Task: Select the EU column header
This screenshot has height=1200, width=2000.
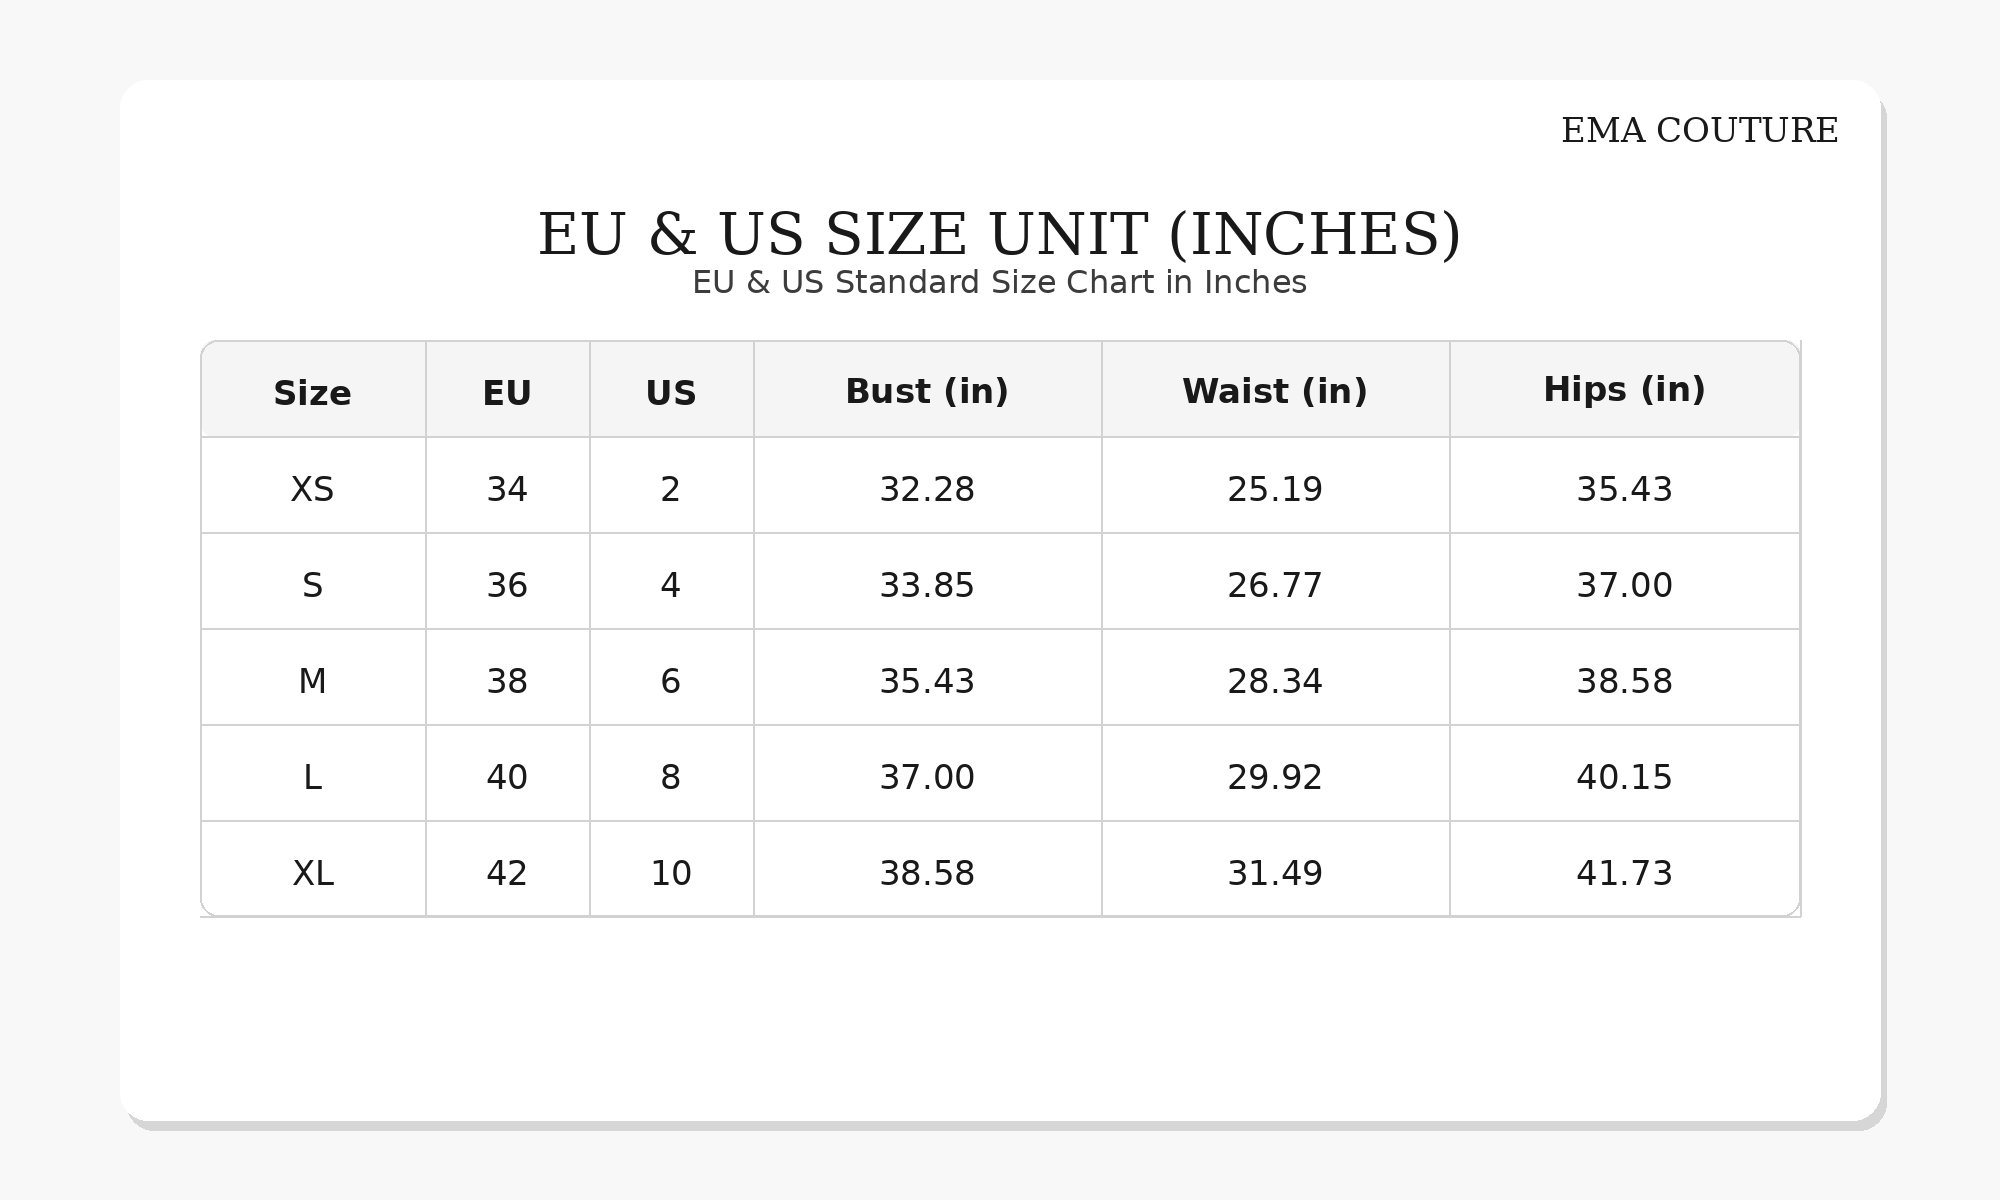Action: [x=507, y=393]
